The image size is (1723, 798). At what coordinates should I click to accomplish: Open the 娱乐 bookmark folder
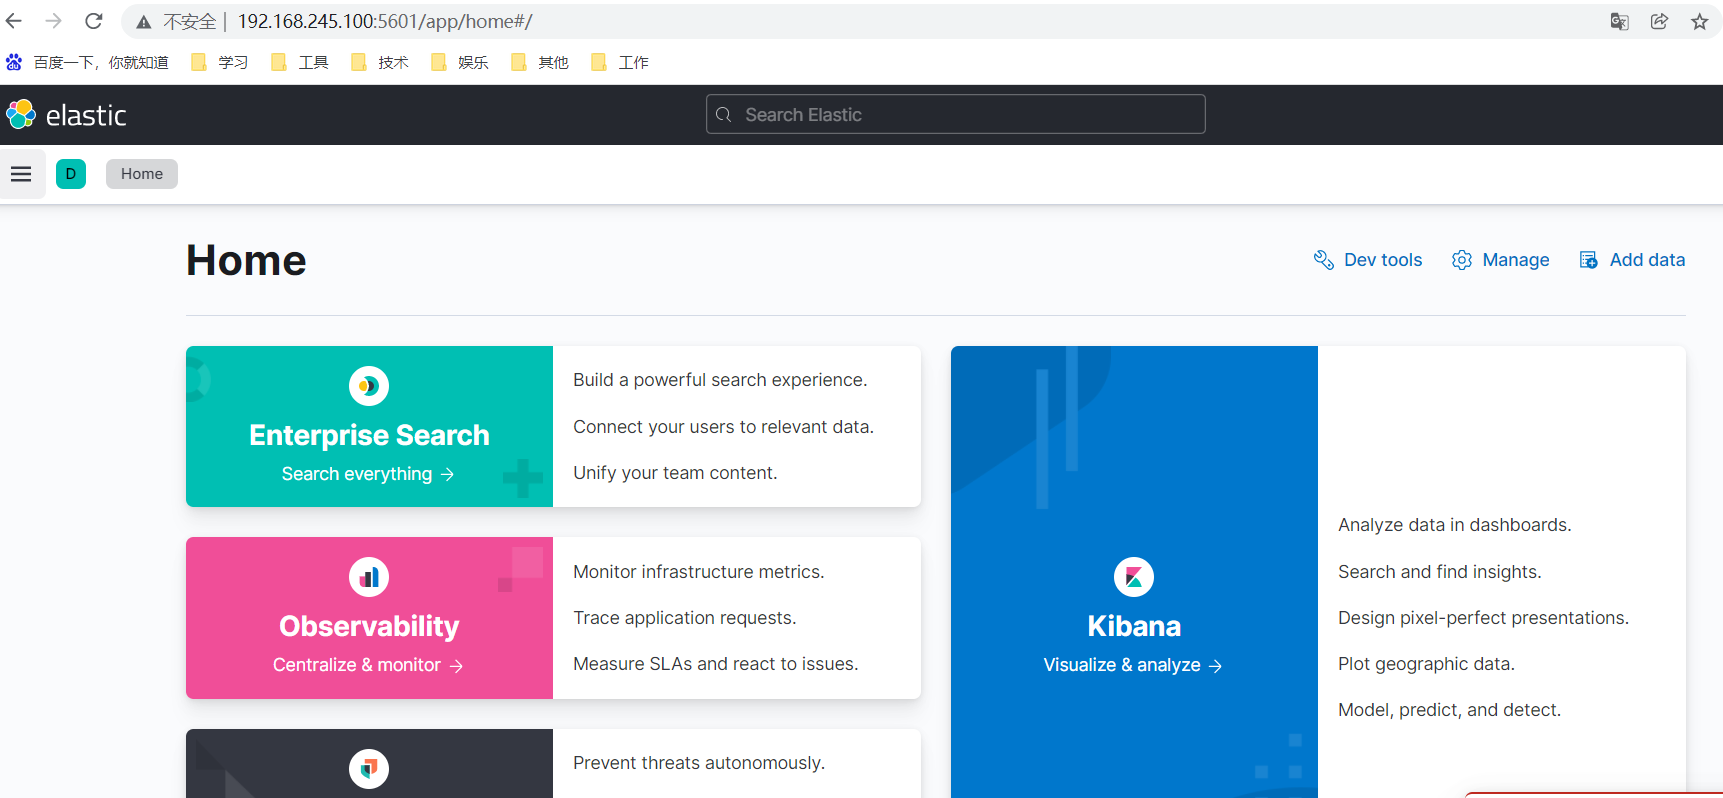460,62
